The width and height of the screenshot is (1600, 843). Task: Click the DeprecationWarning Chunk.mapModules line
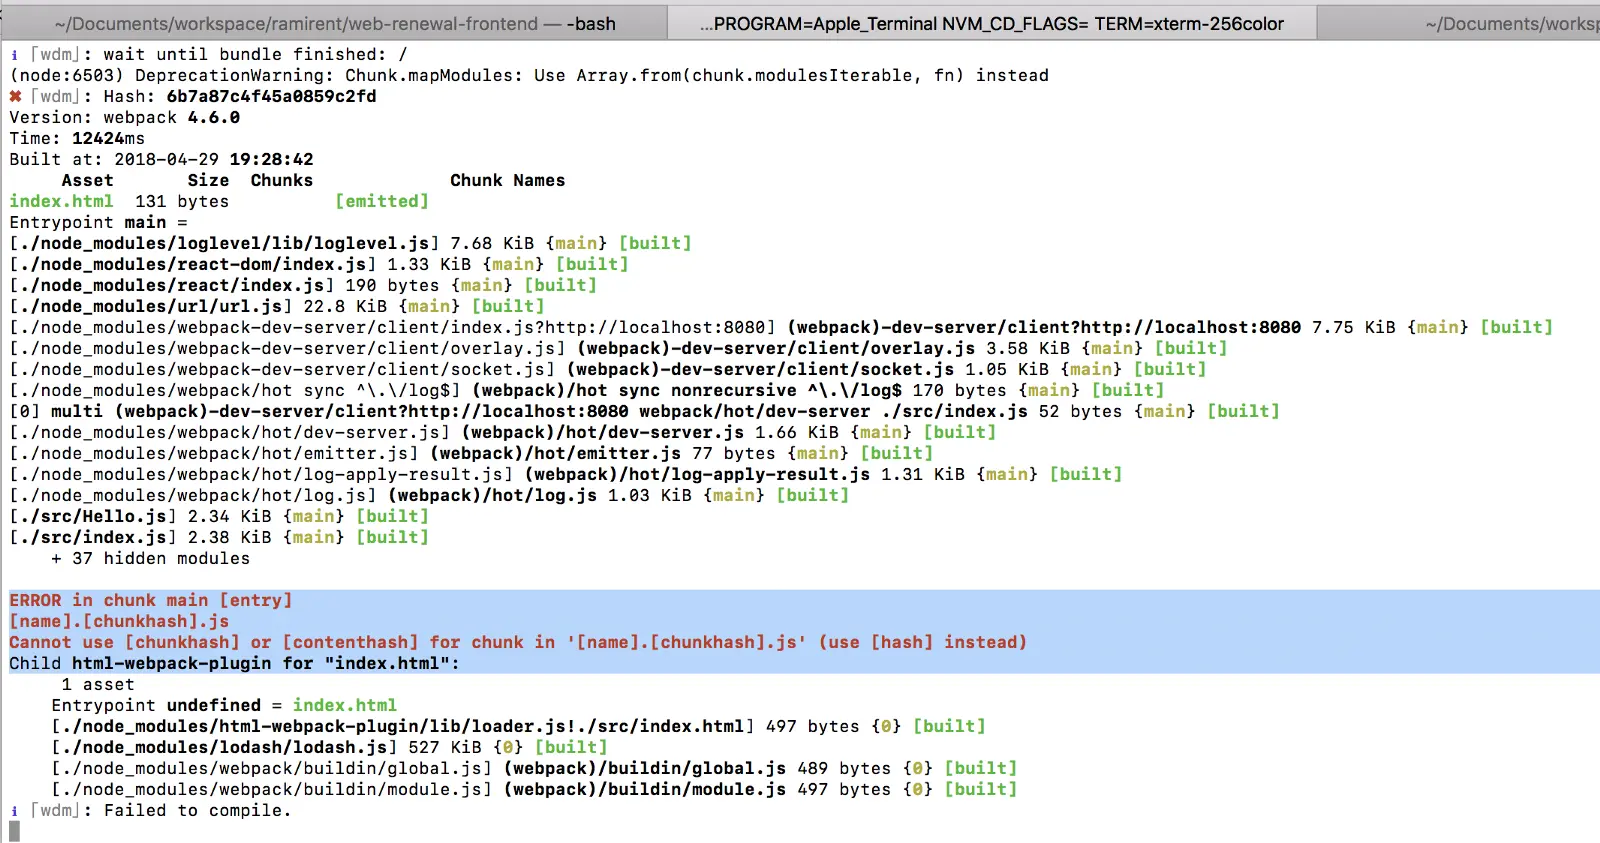tap(529, 75)
